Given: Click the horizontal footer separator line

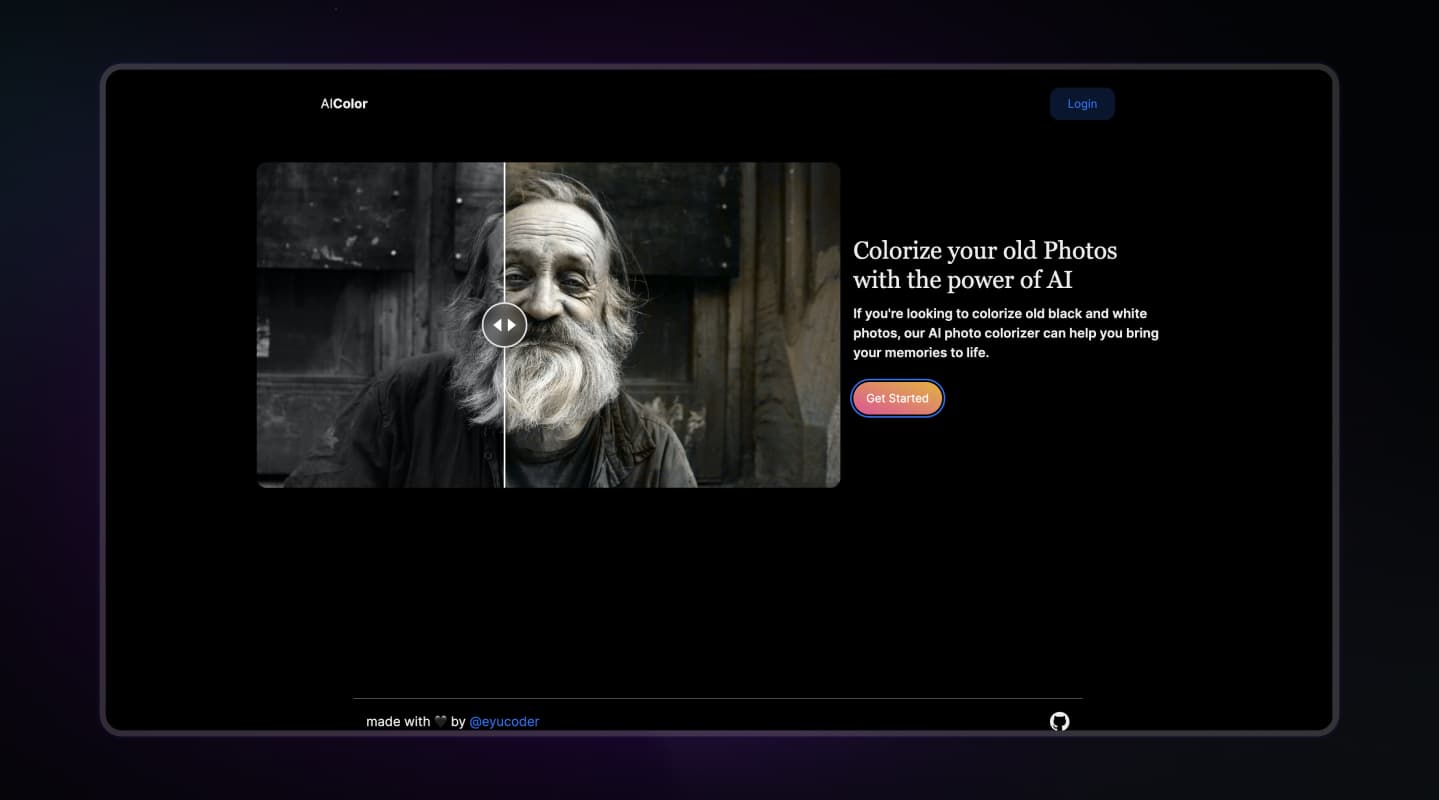Looking at the screenshot, I should pos(717,698).
